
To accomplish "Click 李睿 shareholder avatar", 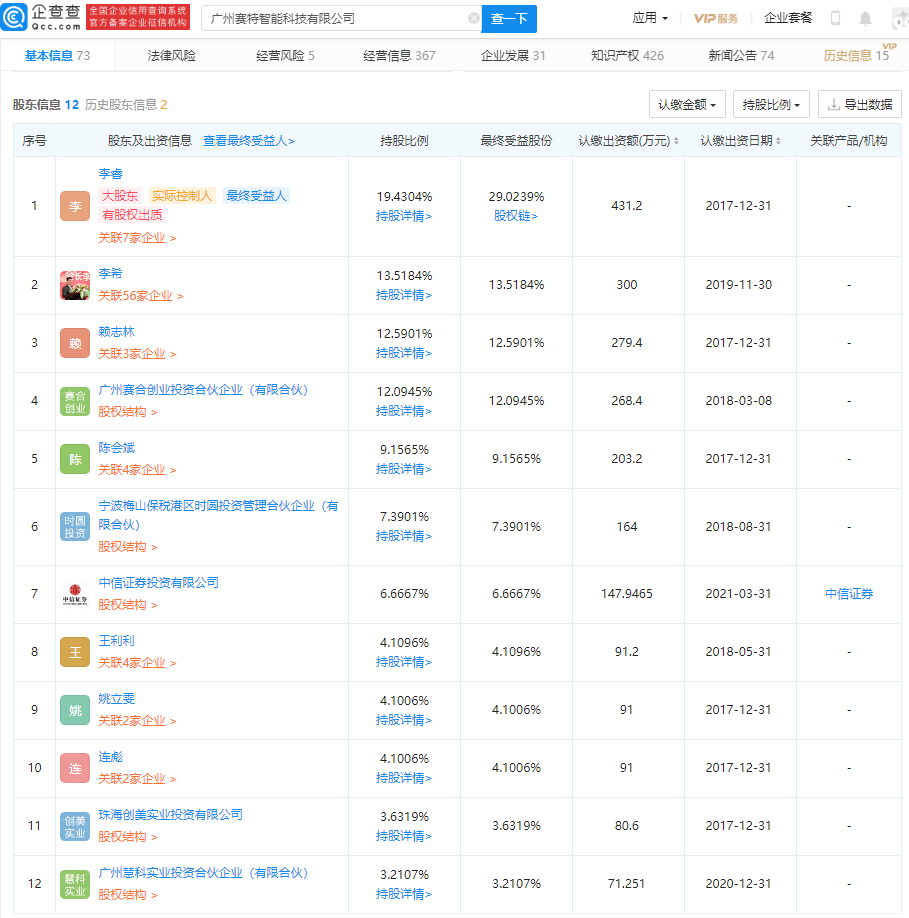I will (75, 206).
